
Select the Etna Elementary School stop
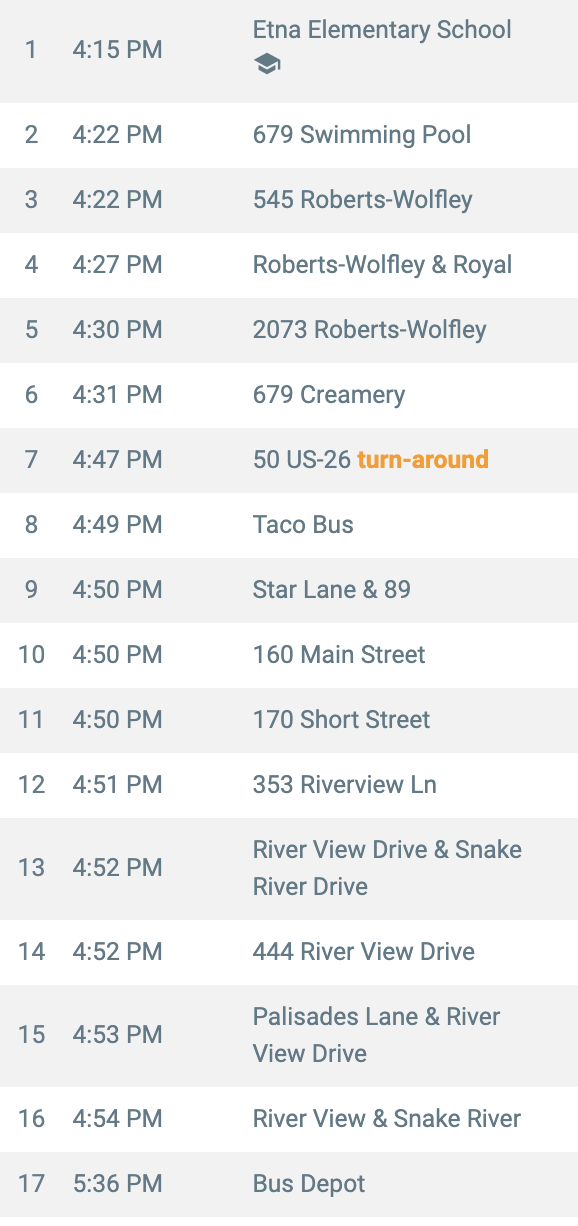(289, 50)
